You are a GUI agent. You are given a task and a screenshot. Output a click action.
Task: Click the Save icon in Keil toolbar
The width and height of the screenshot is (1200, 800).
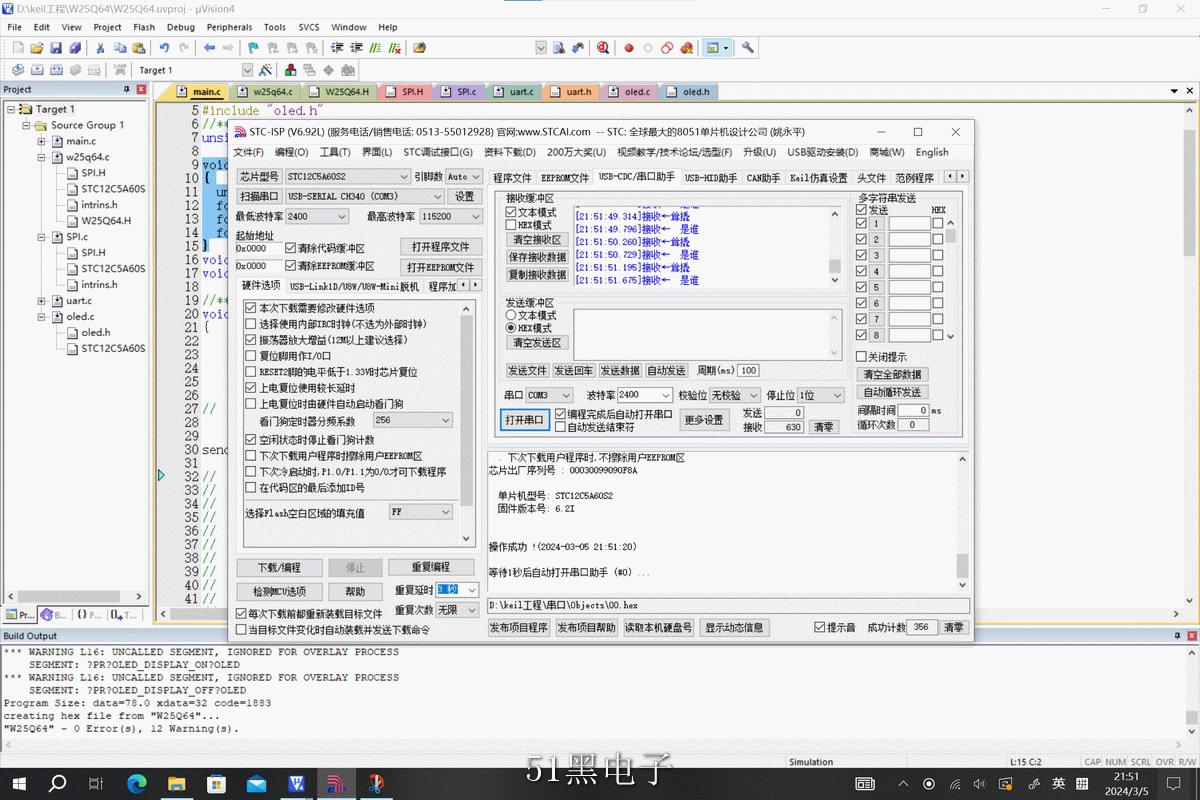[x=56, y=47]
